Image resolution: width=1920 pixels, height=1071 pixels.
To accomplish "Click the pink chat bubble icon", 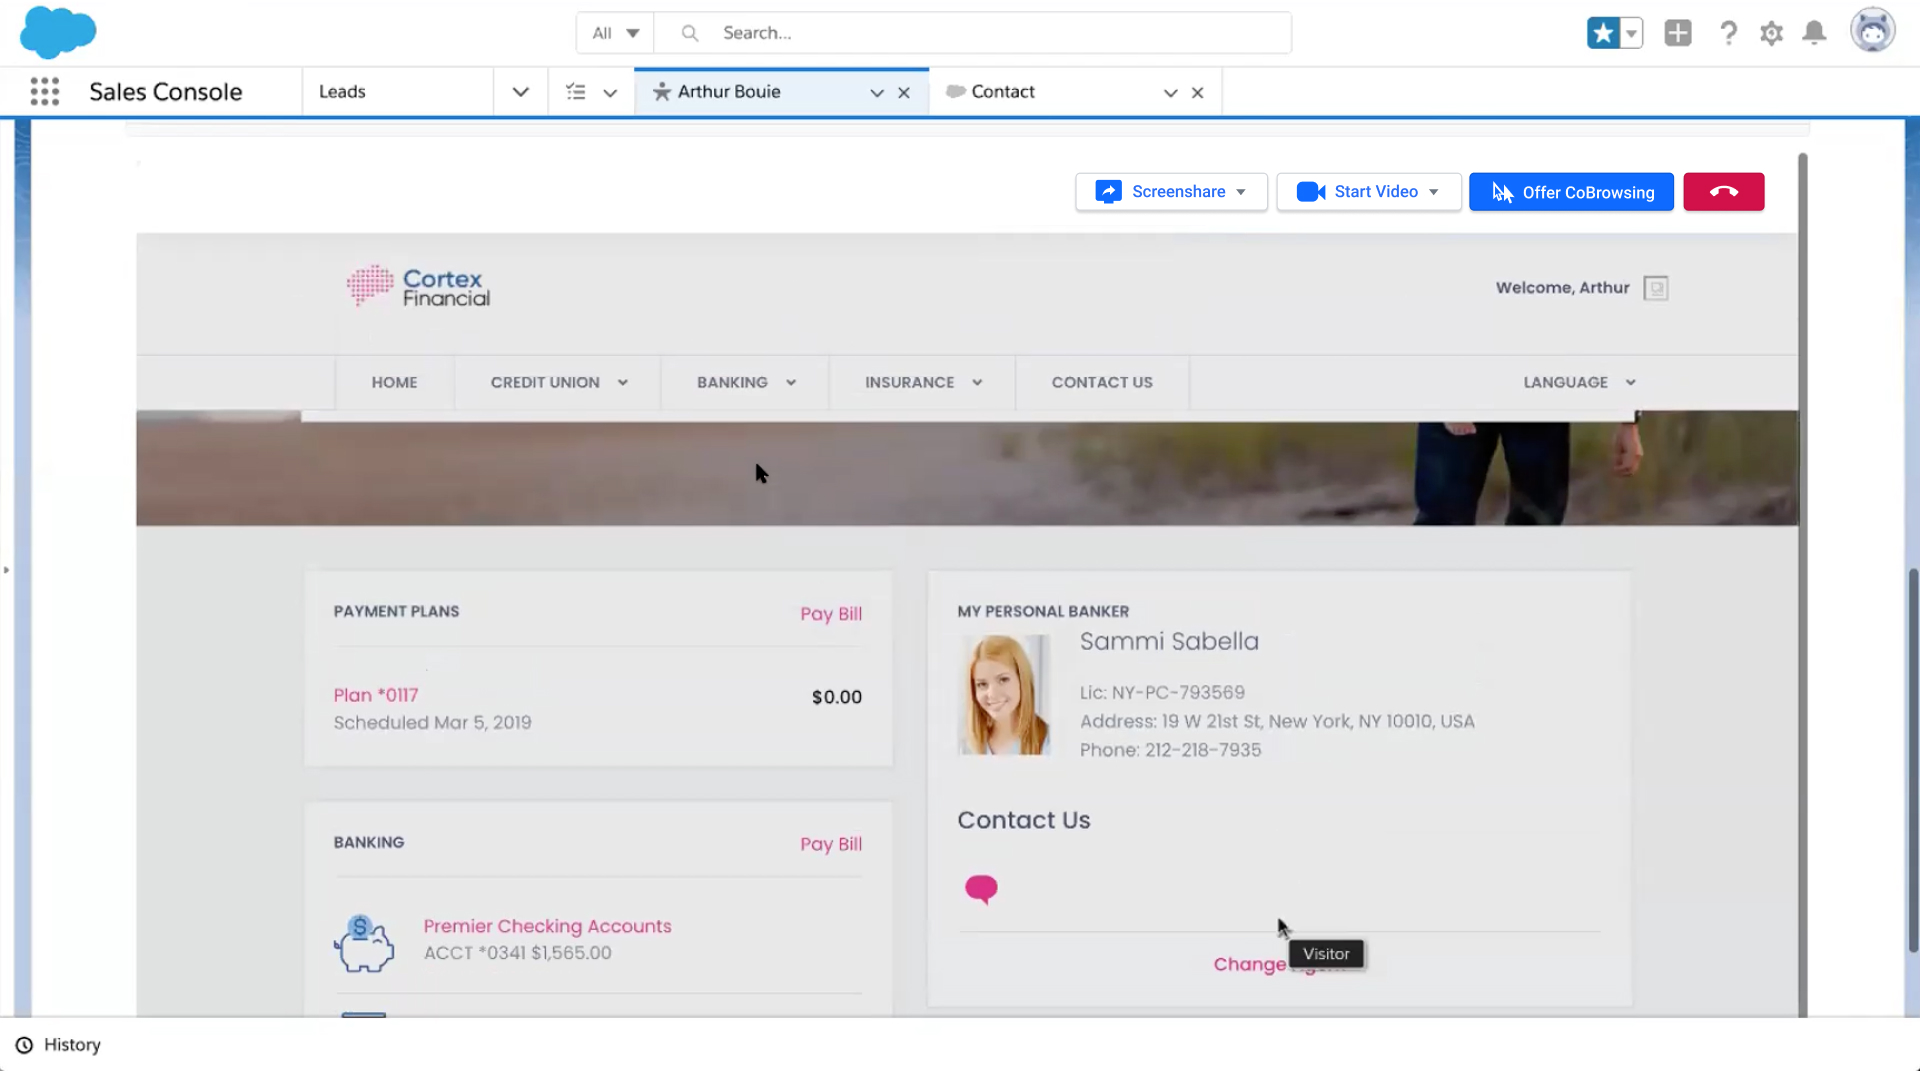I will pyautogui.click(x=981, y=888).
